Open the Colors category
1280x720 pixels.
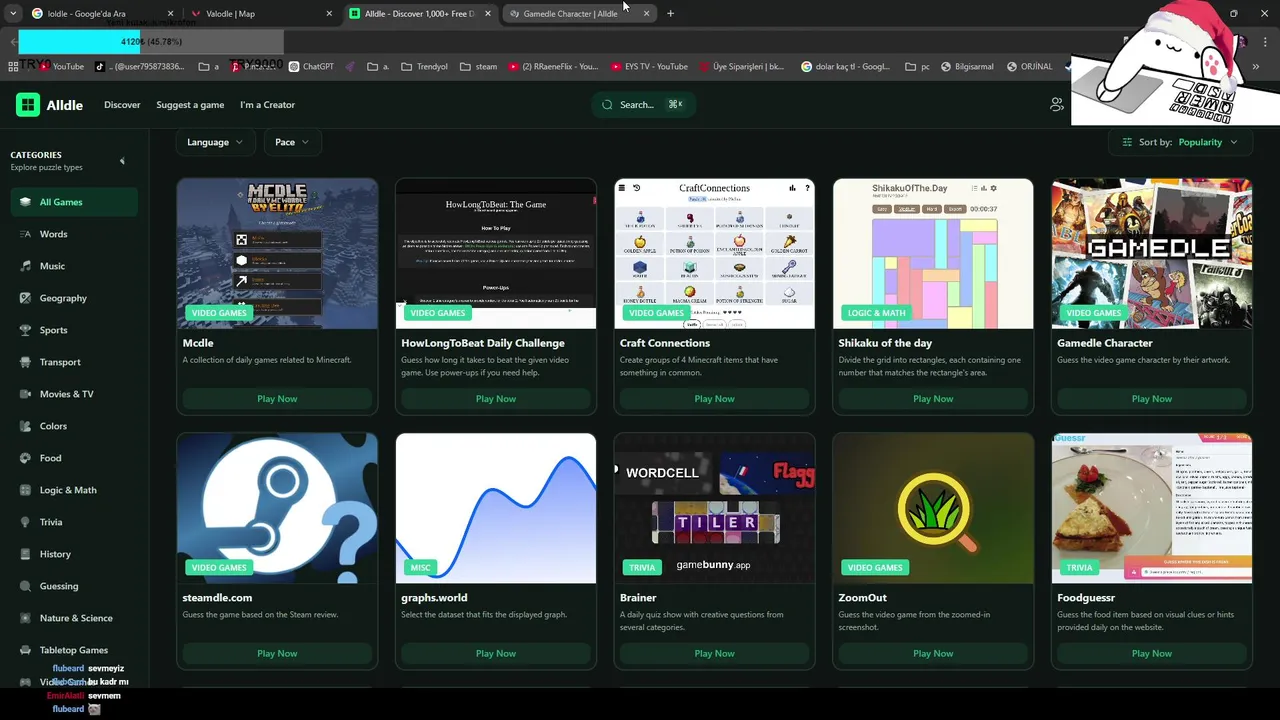pos(75,426)
